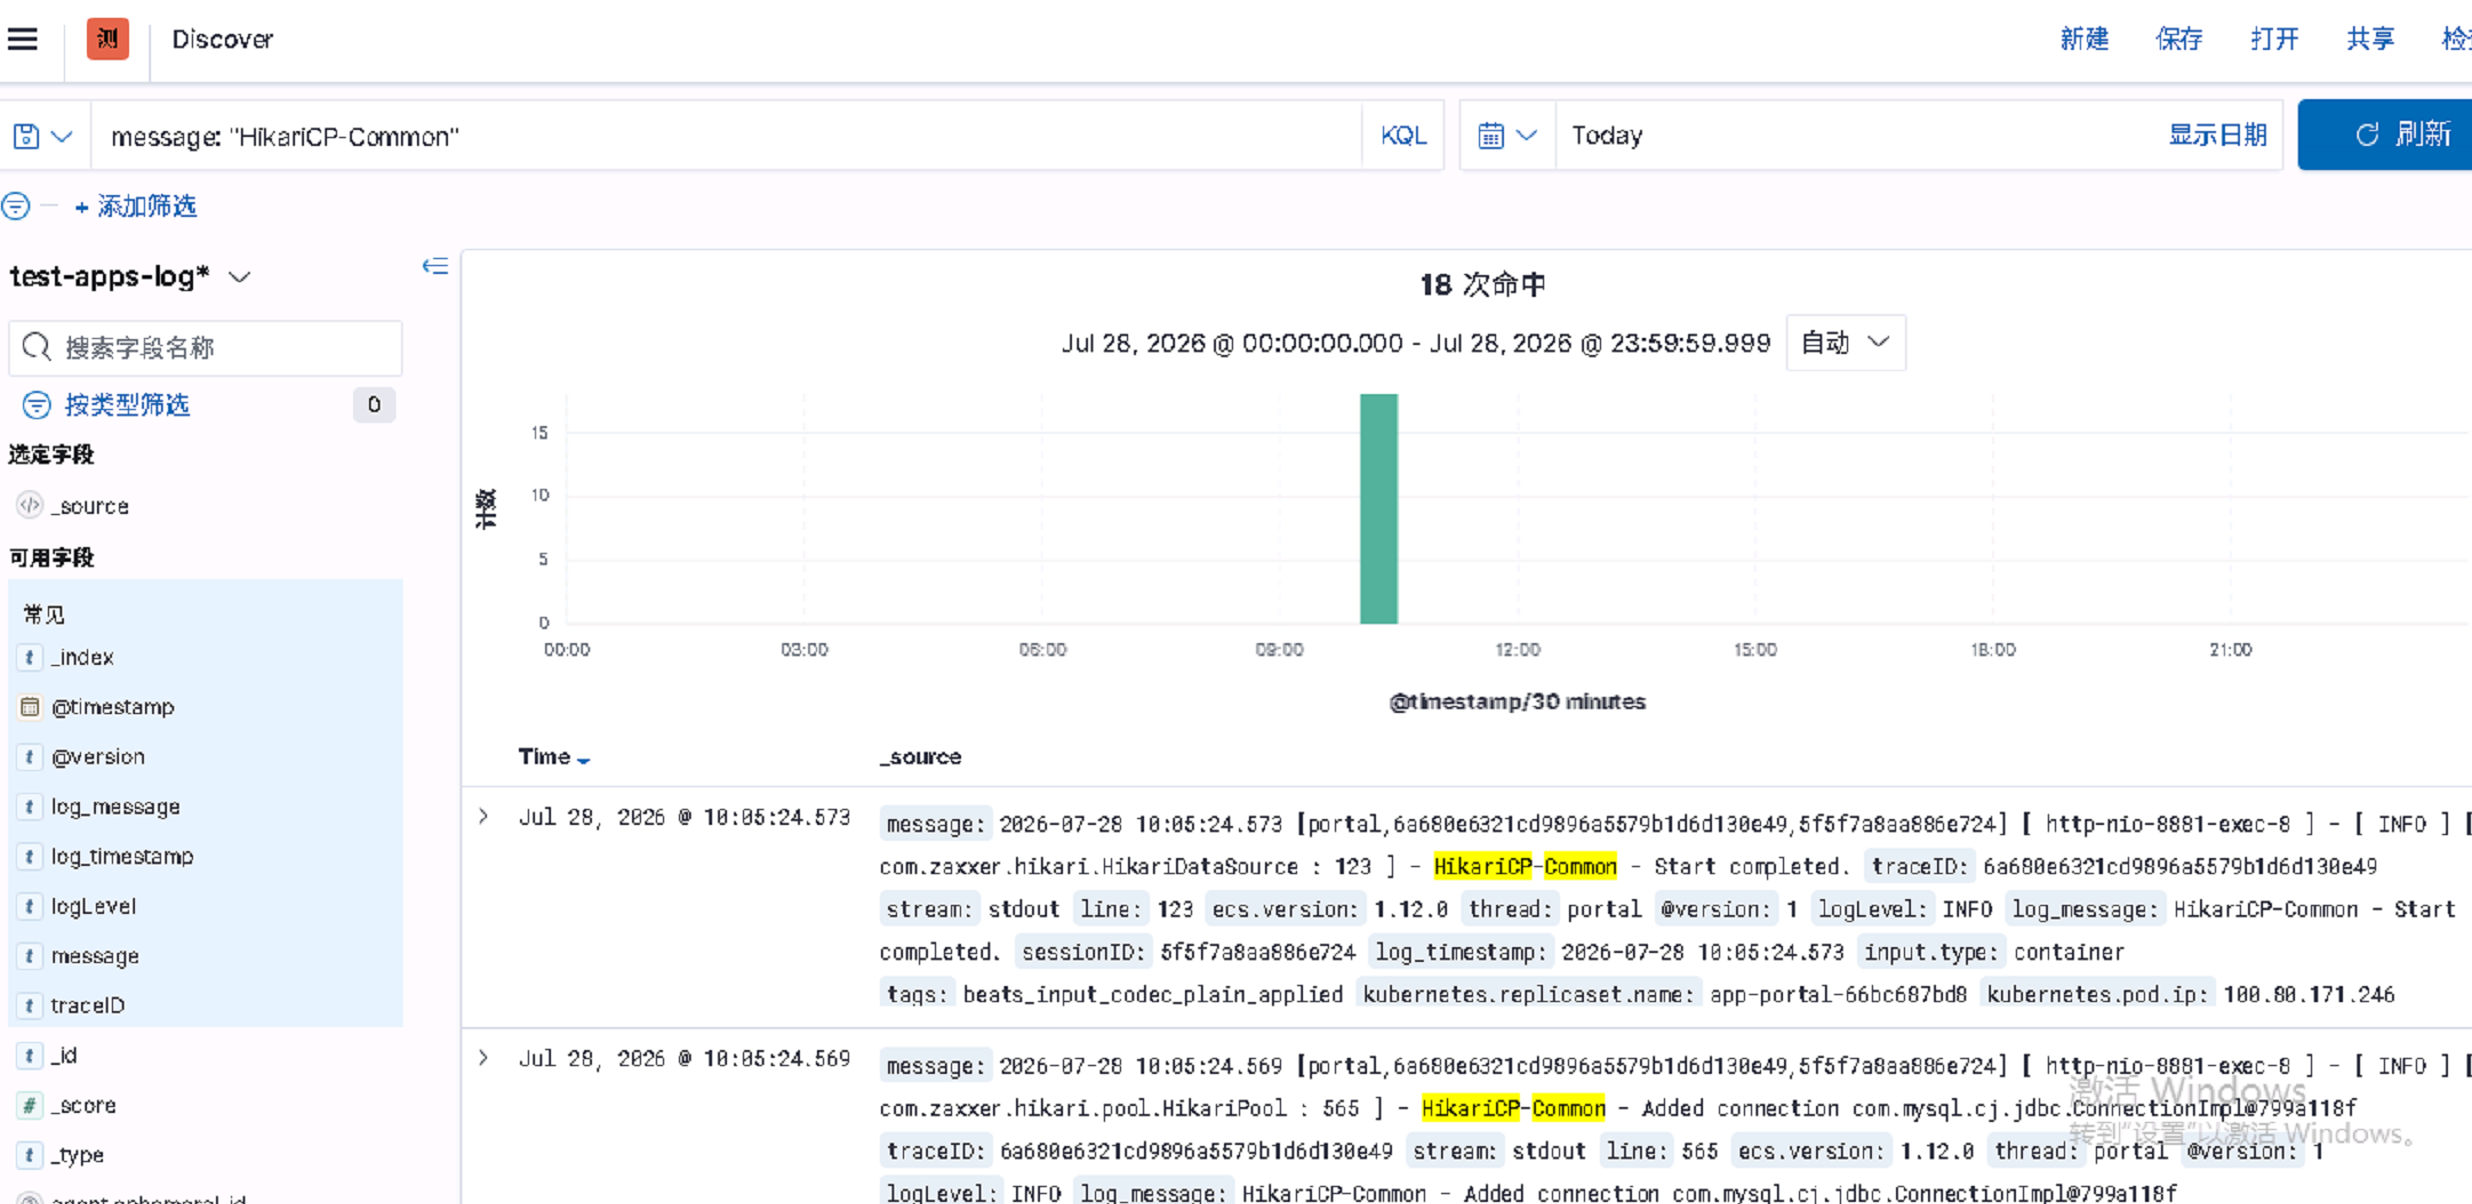This screenshot has height=1204, width=2472.
Task: Click the _source column header
Action: (920, 757)
